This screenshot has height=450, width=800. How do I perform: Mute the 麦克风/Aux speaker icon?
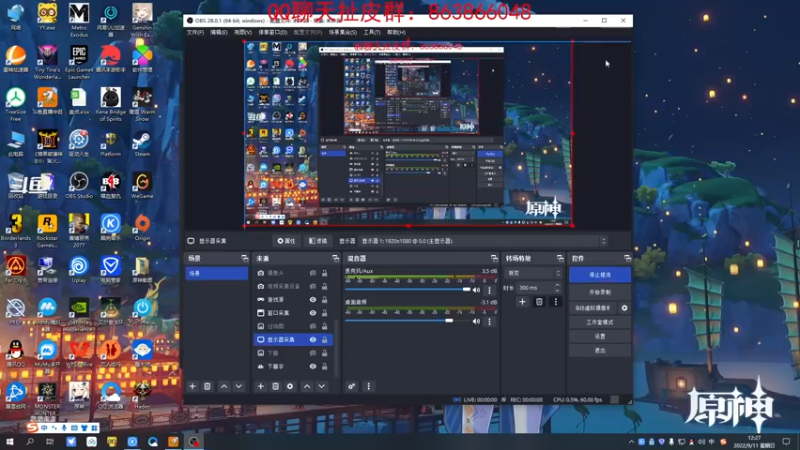point(477,290)
